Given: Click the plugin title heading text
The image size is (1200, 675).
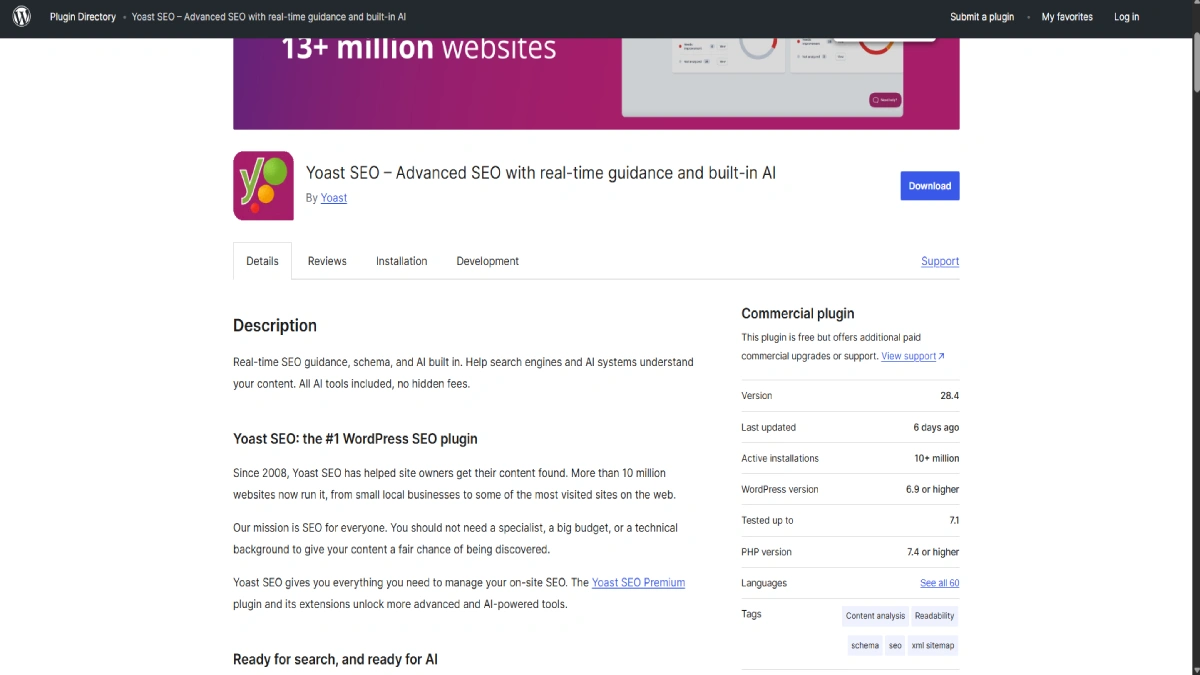Looking at the screenshot, I should tap(541, 173).
